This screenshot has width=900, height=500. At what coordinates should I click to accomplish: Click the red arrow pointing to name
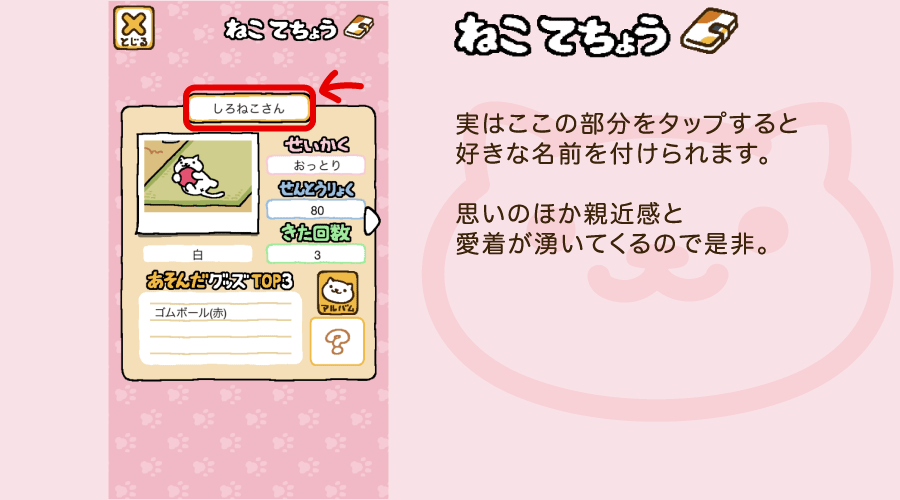pyautogui.click(x=342, y=86)
